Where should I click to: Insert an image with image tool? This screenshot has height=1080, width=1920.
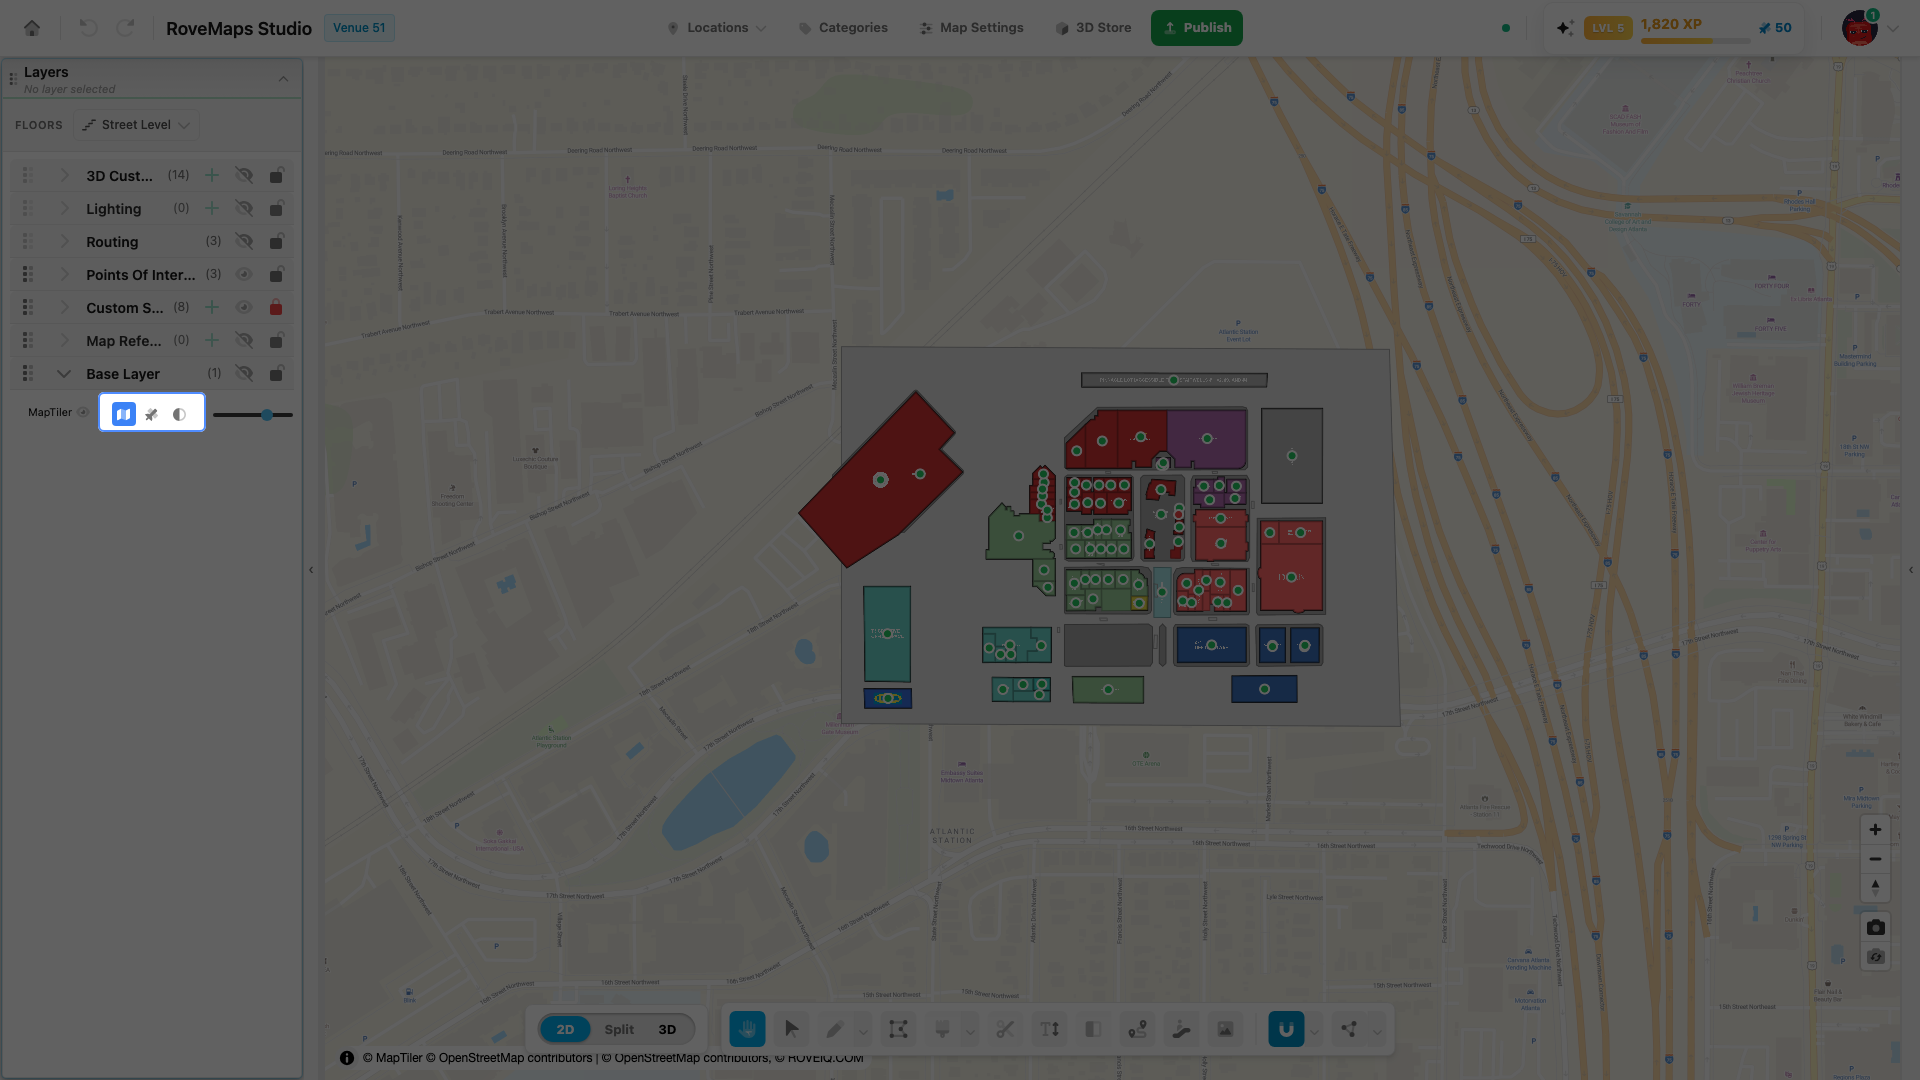pyautogui.click(x=1225, y=1029)
